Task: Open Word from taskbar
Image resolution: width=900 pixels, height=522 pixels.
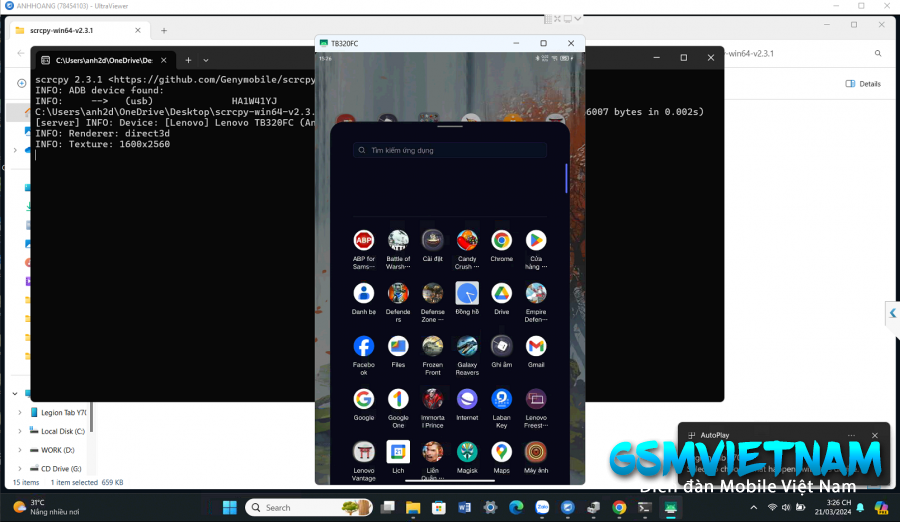Action: 464,508
